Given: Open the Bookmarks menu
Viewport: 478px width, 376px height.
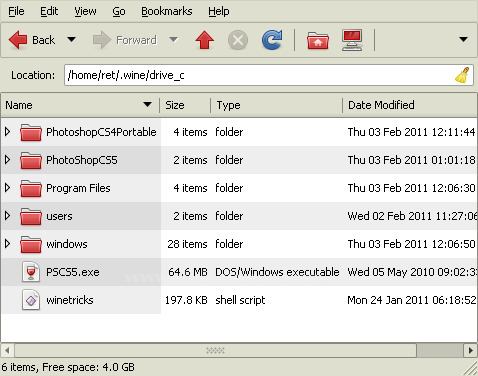Looking at the screenshot, I should pyautogui.click(x=167, y=11).
